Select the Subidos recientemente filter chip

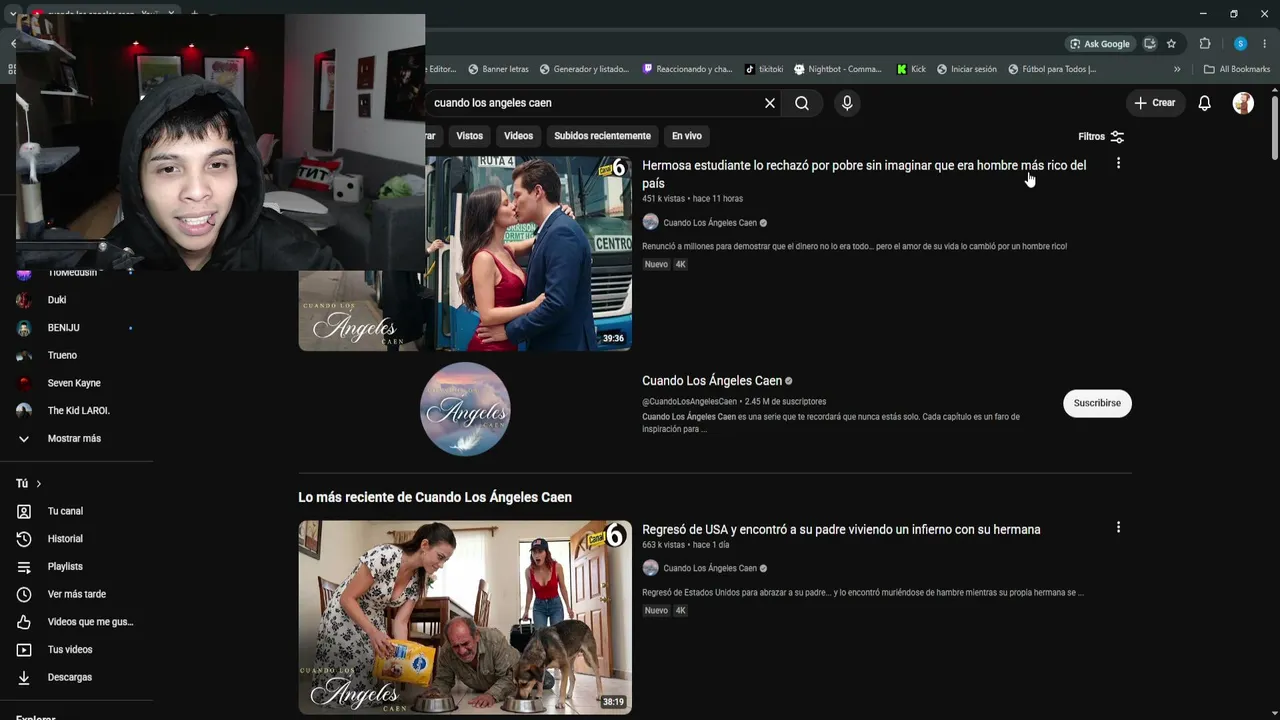pos(602,136)
